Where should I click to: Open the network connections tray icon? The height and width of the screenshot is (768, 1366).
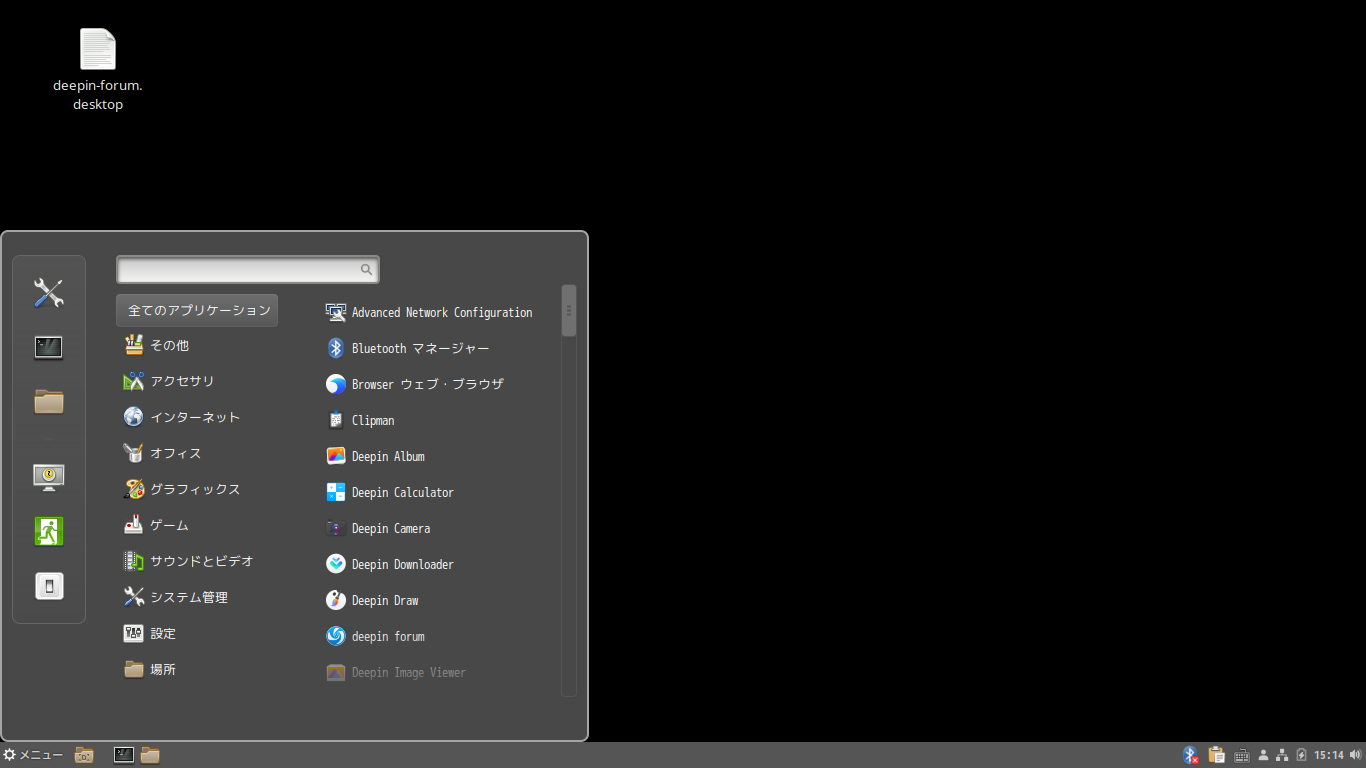(x=1282, y=755)
